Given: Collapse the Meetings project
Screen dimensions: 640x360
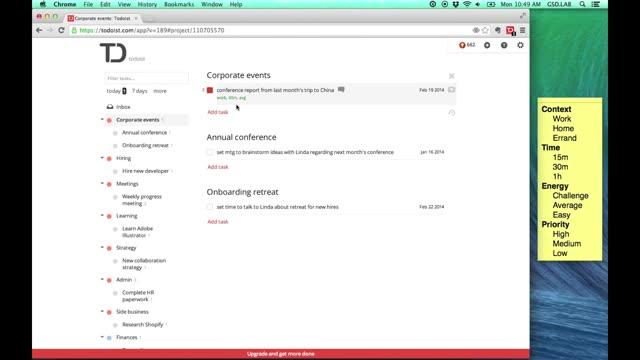Looking at the screenshot, I should (x=102, y=184).
